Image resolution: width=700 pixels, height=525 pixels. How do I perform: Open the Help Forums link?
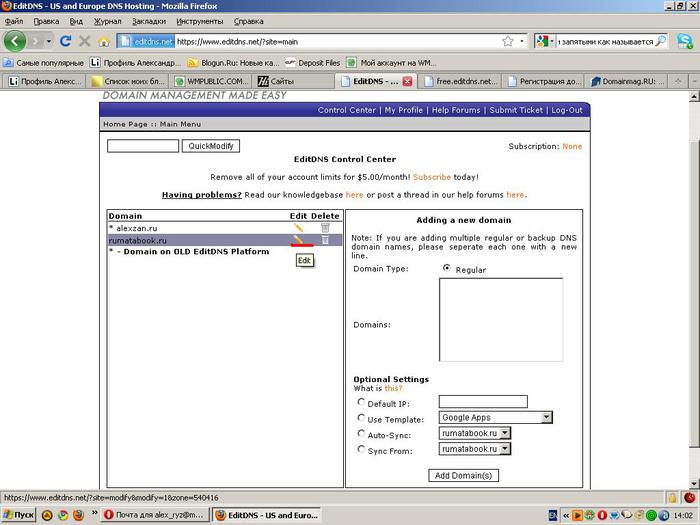(456, 110)
